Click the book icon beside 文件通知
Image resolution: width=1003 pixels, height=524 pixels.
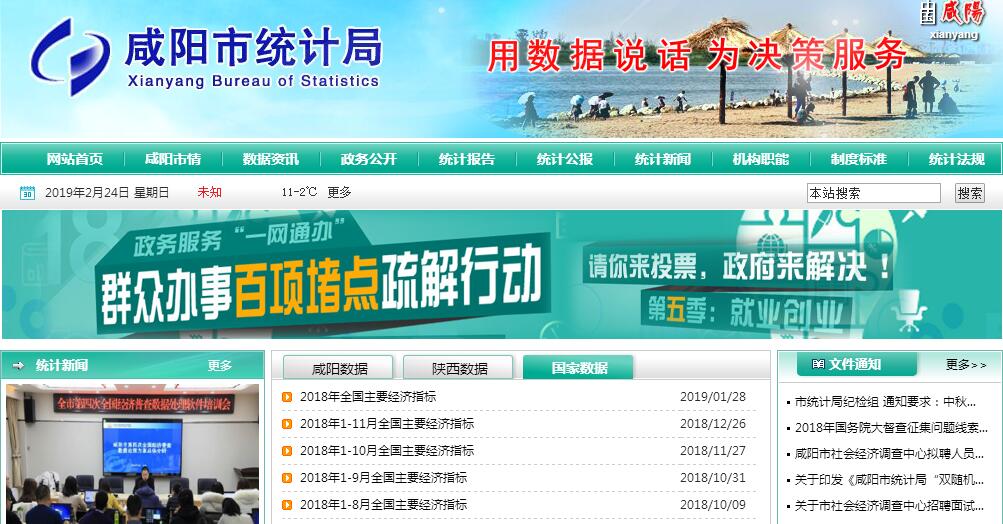pyautogui.click(x=818, y=364)
